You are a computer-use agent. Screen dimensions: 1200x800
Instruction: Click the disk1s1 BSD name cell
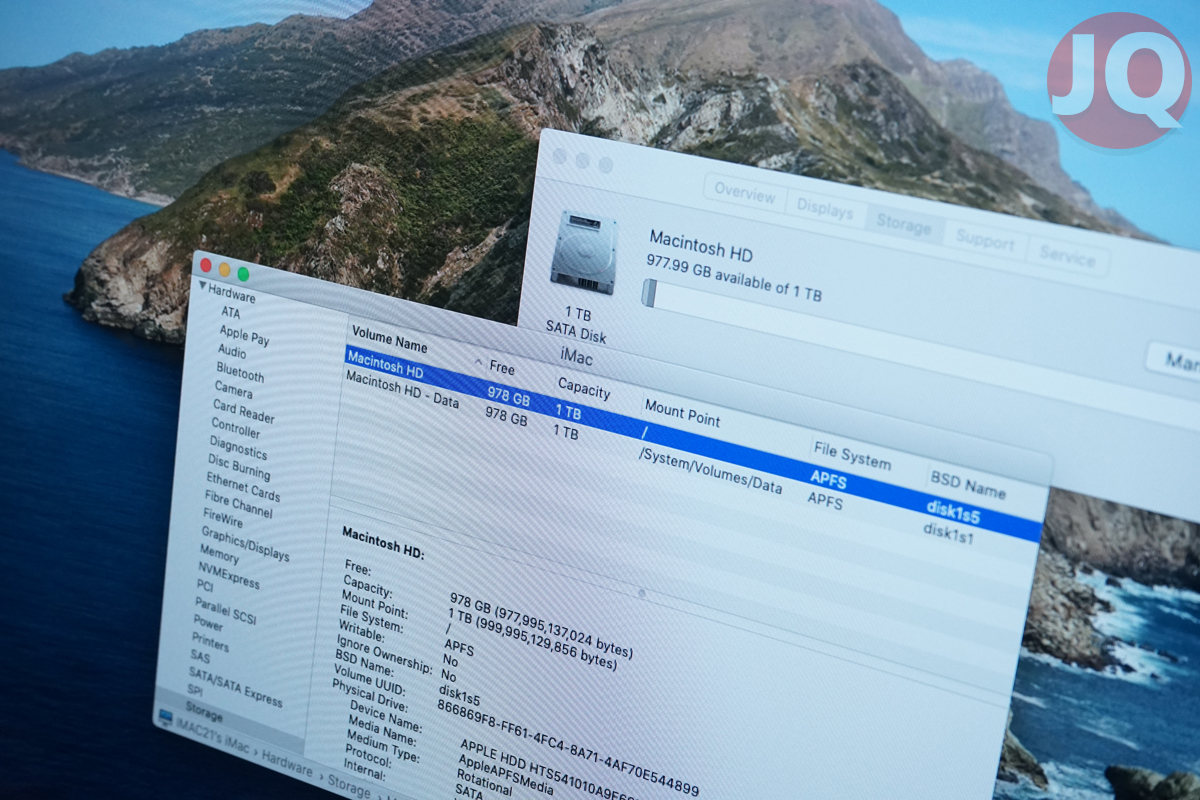tap(948, 535)
